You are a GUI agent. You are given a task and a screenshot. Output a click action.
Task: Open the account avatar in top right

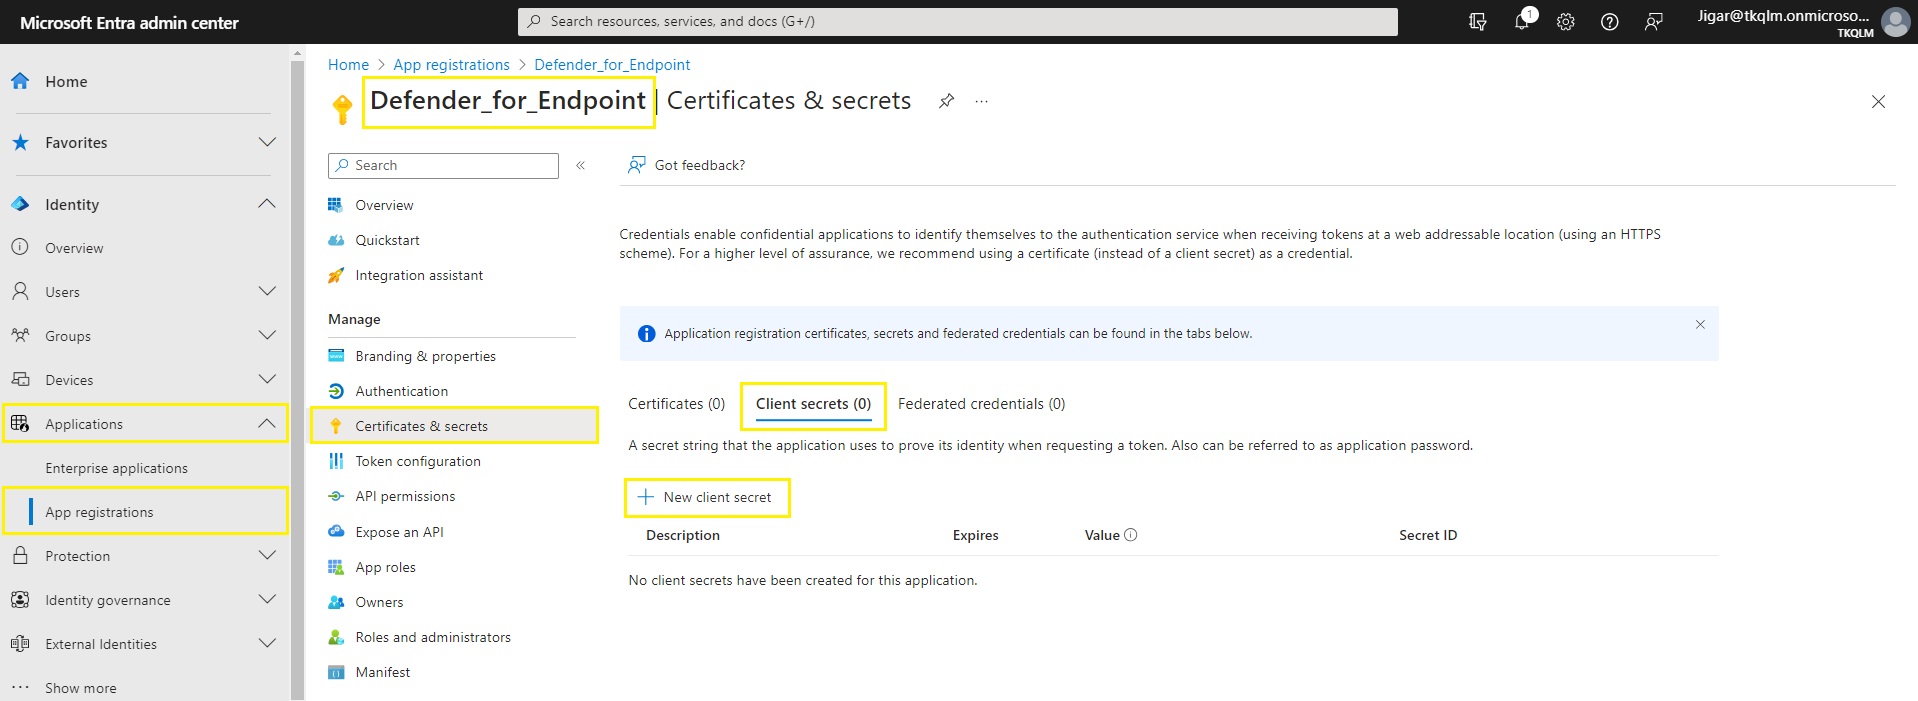[1895, 22]
